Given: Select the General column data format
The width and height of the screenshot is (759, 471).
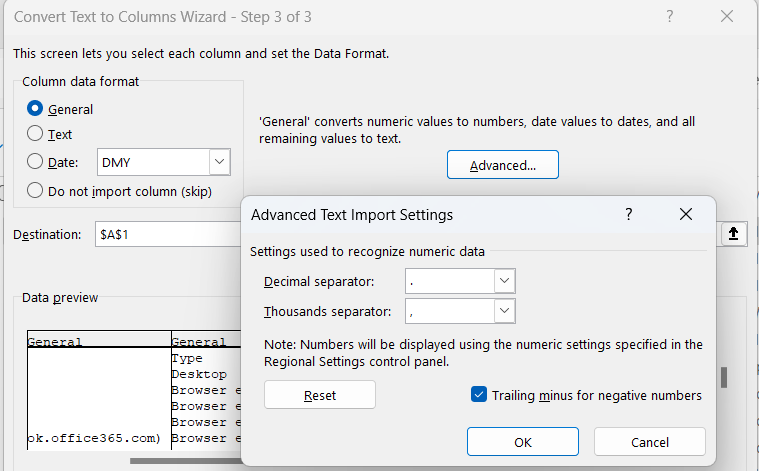Looking at the screenshot, I should [36, 109].
